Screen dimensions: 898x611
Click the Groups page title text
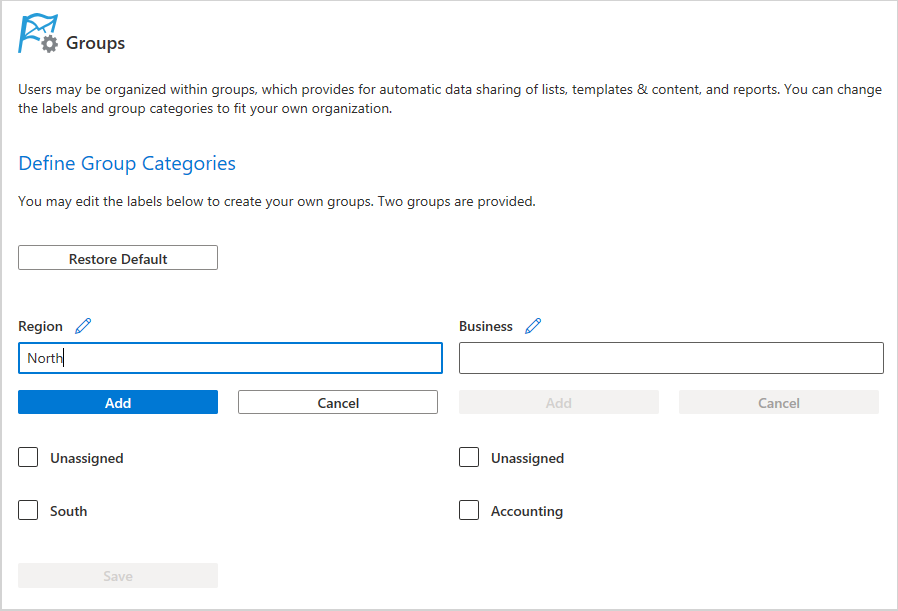pyautogui.click(x=96, y=43)
